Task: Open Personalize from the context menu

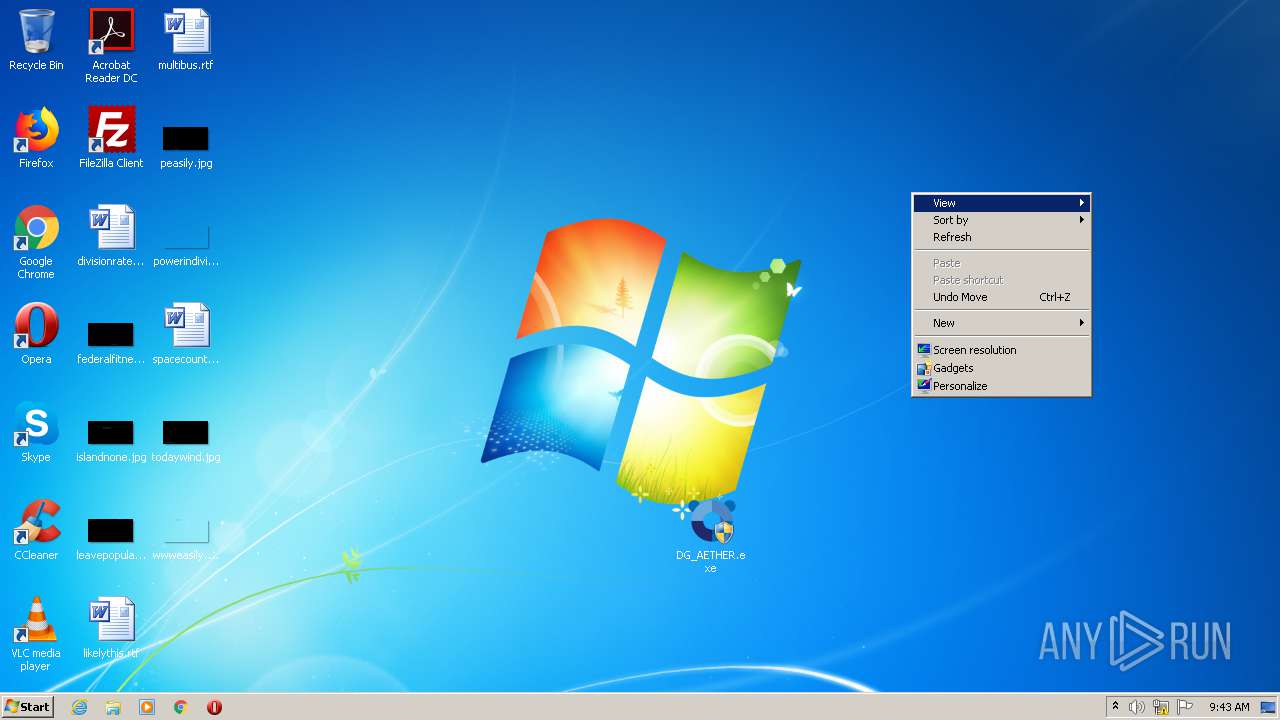Action: (1001, 386)
